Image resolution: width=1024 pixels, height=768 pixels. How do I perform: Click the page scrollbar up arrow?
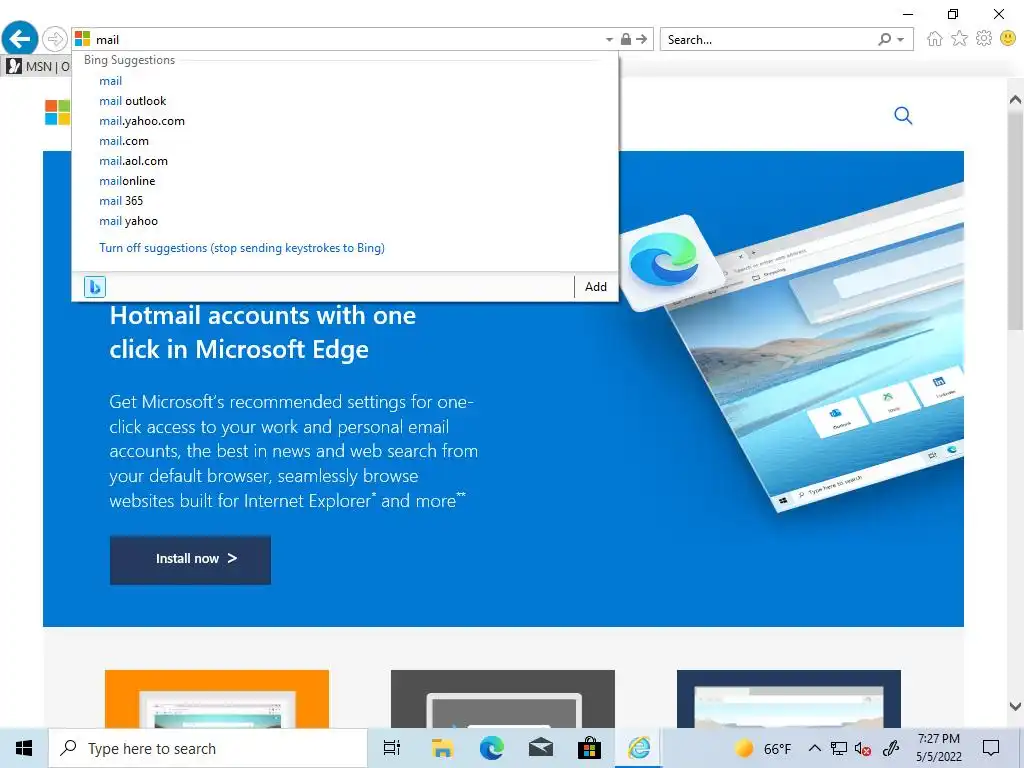1015,100
